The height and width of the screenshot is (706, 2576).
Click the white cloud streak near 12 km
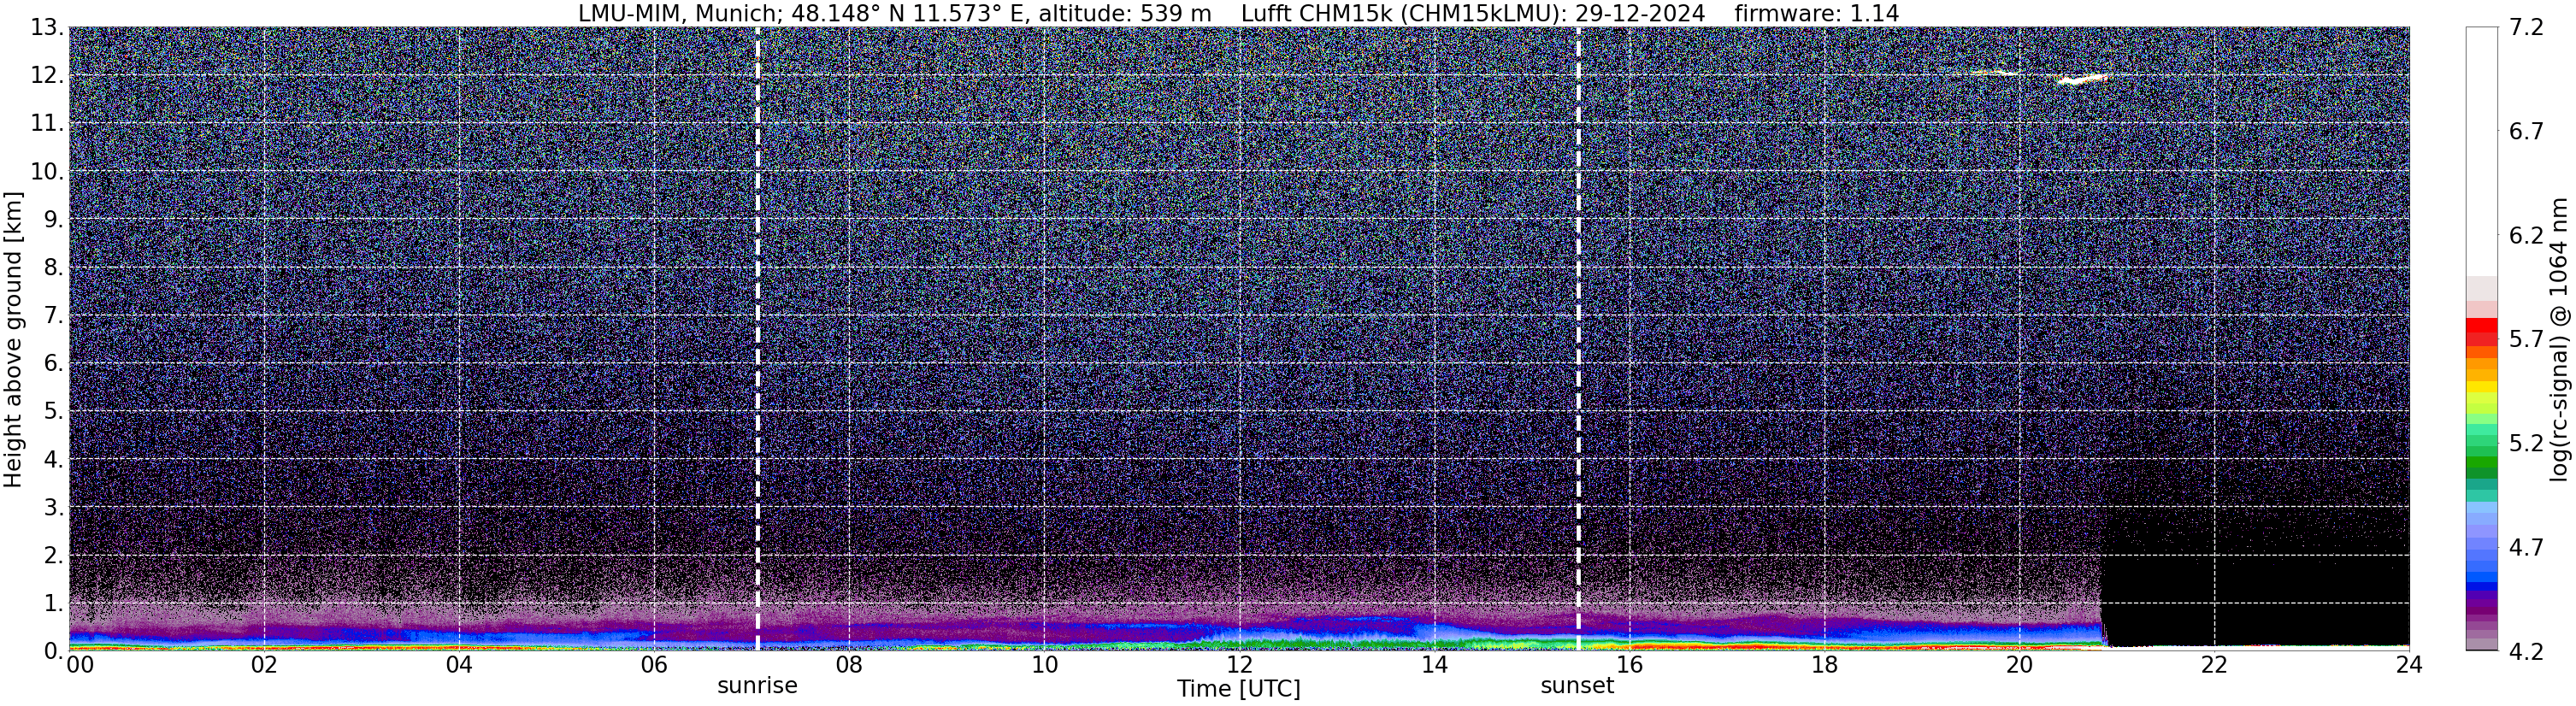2082,79
